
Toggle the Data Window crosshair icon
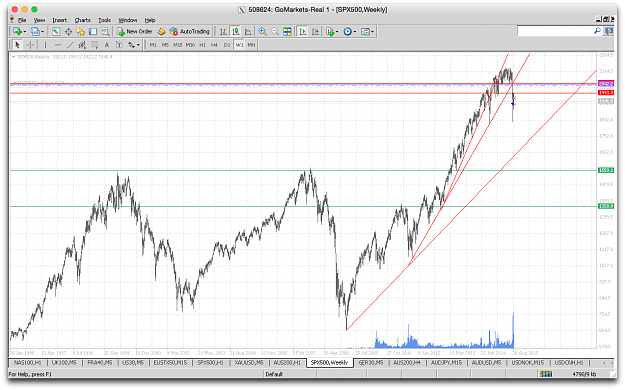[68, 32]
